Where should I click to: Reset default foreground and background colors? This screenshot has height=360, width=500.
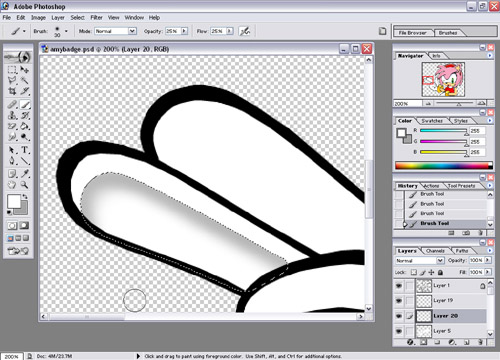point(9,212)
